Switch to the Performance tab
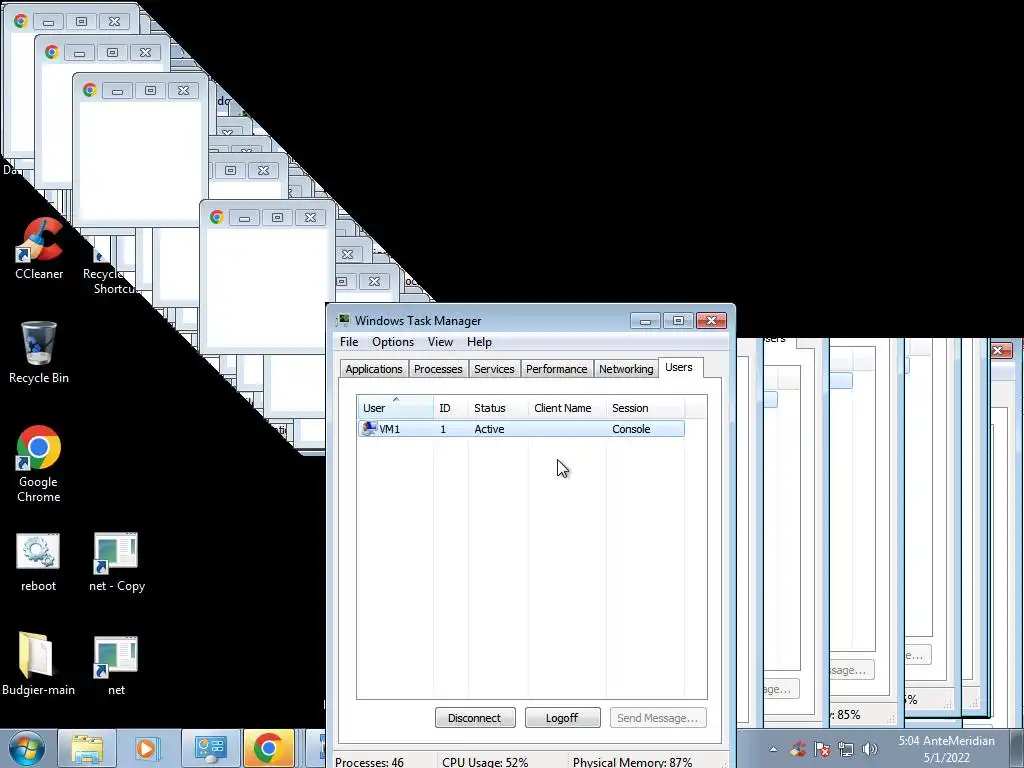The width and height of the screenshot is (1024, 768). pyautogui.click(x=556, y=369)
